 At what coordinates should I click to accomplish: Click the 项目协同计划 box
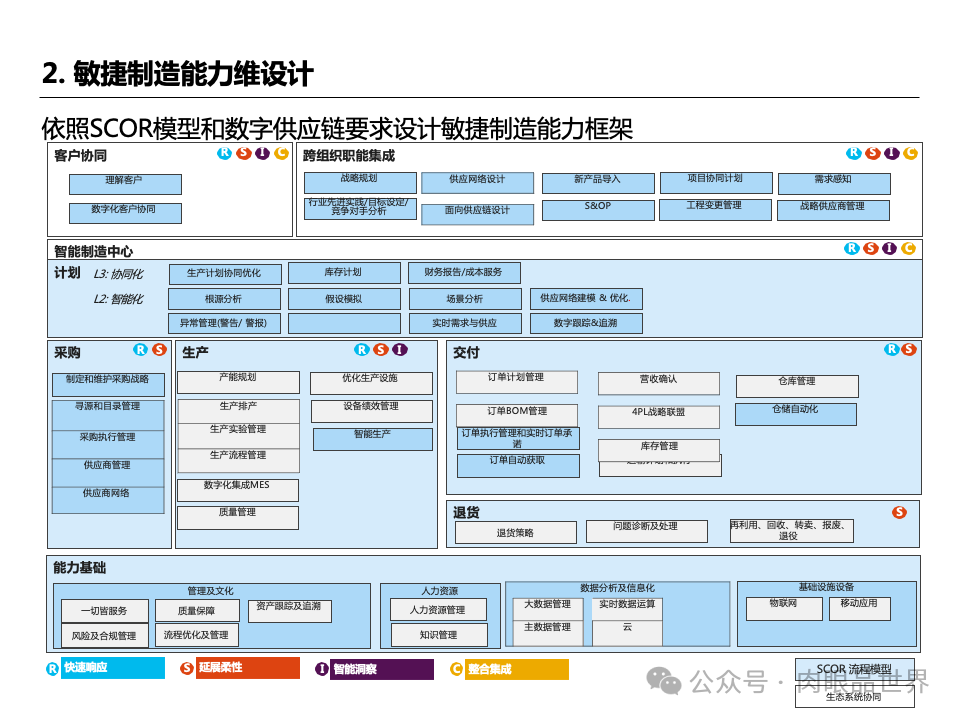pos(716,182)
